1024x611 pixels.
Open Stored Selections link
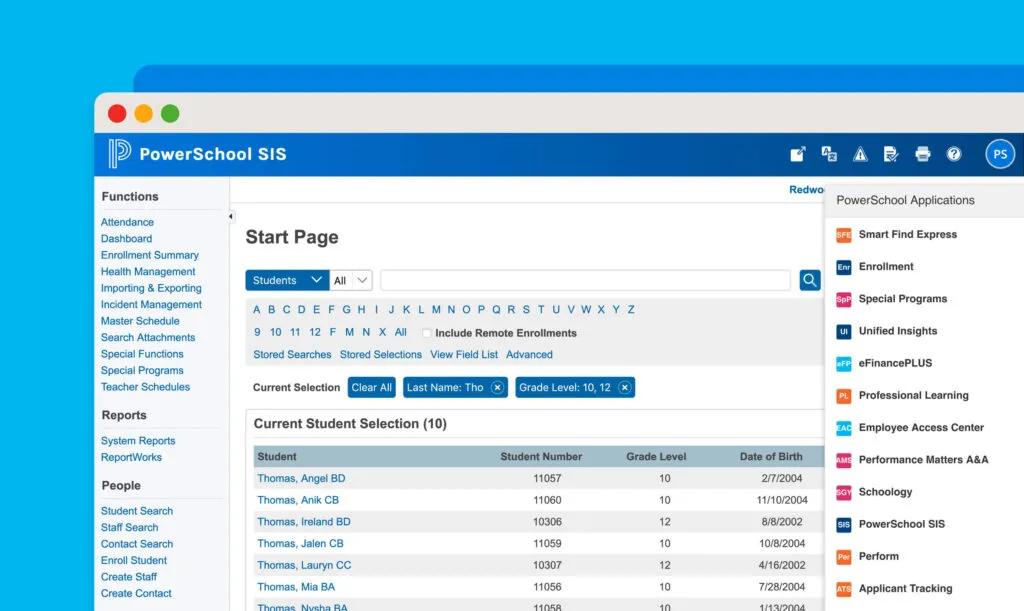(381, 354)
